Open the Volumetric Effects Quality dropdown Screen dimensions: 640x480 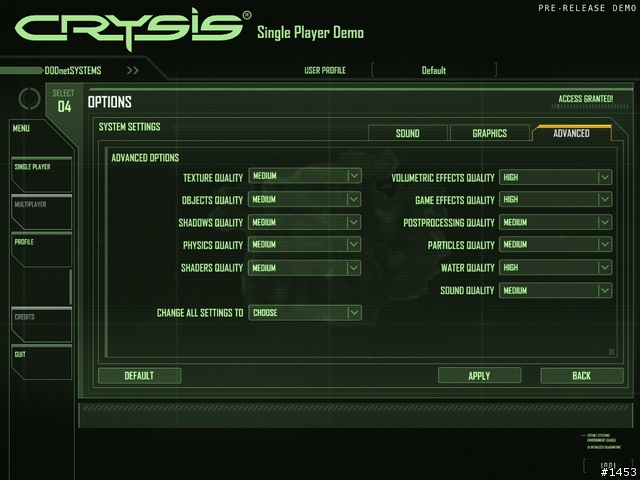556,177
